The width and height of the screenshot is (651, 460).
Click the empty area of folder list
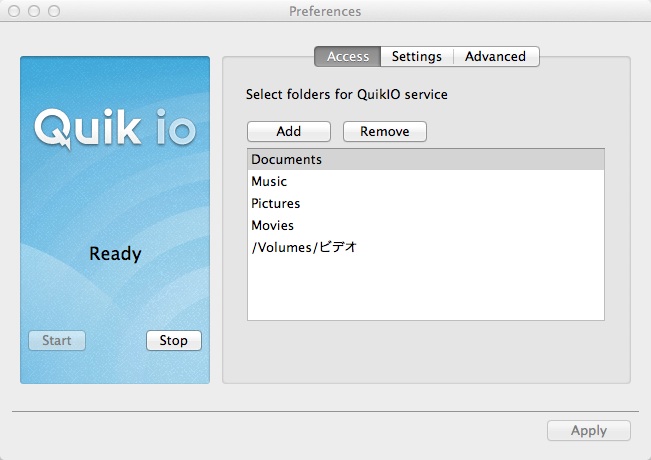425,290
